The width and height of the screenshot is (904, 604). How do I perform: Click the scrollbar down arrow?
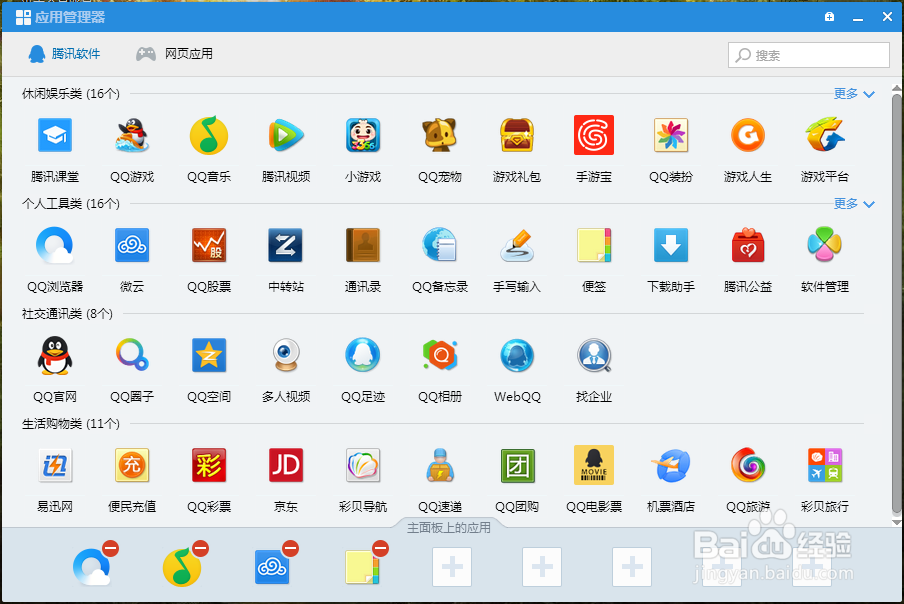coord(897,522)
